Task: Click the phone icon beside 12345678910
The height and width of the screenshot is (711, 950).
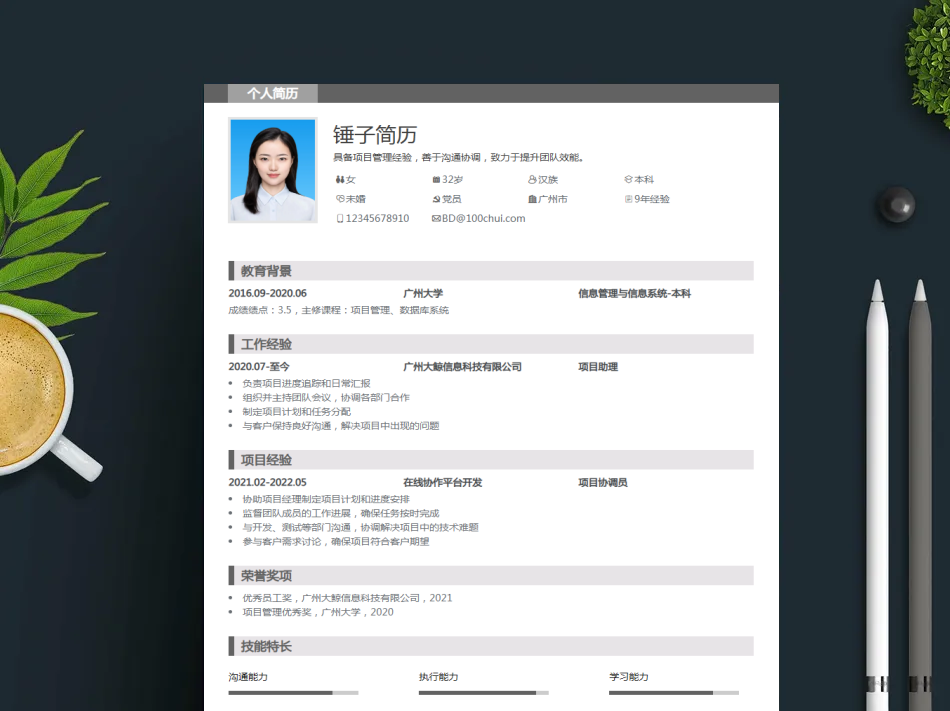Action: pos(340,218)
